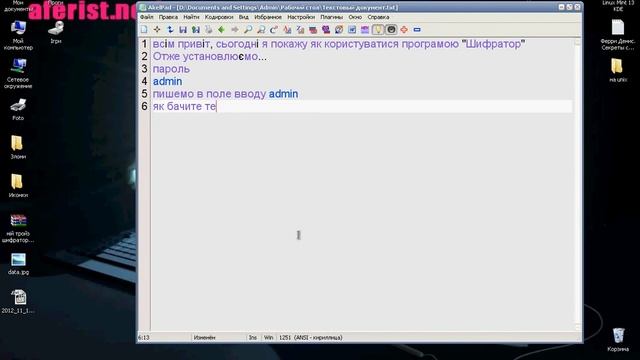Select the Иконки folder on desktop
Image resolution: width=640 pixels, height=360 pixels.
[x=18, y=186]
